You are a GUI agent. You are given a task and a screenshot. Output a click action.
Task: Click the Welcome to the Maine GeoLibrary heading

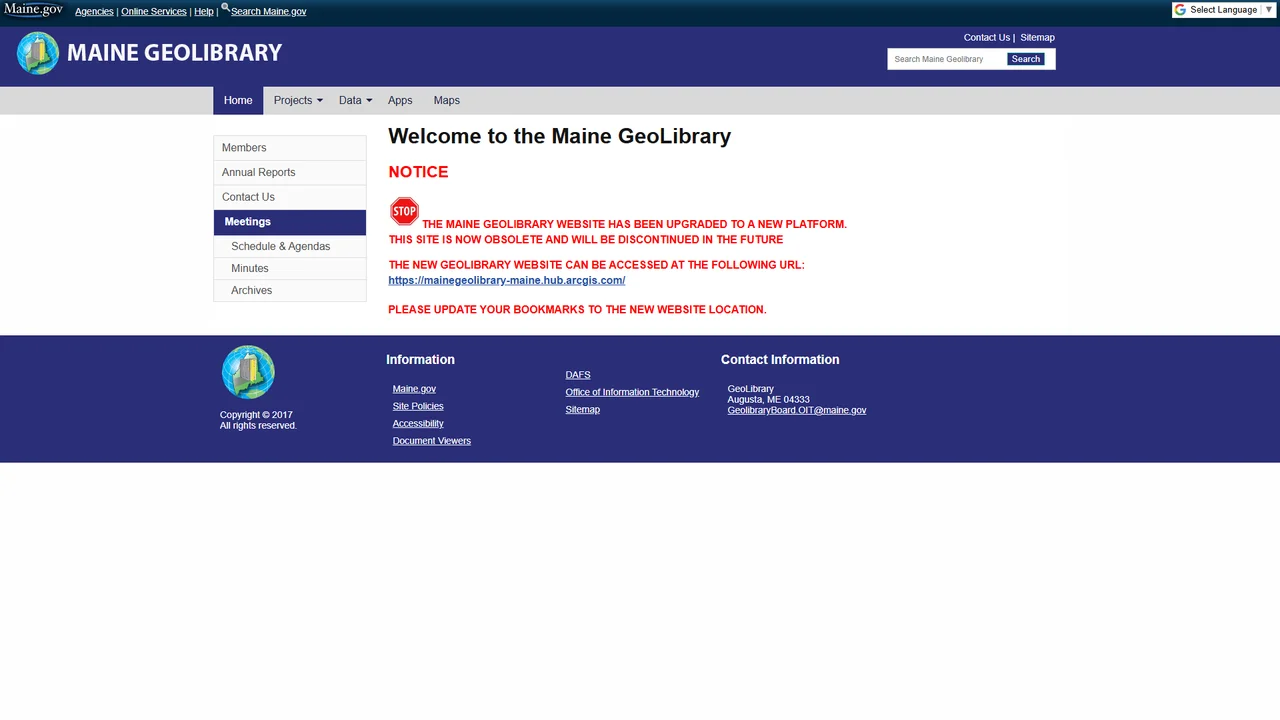click(560, 136)
